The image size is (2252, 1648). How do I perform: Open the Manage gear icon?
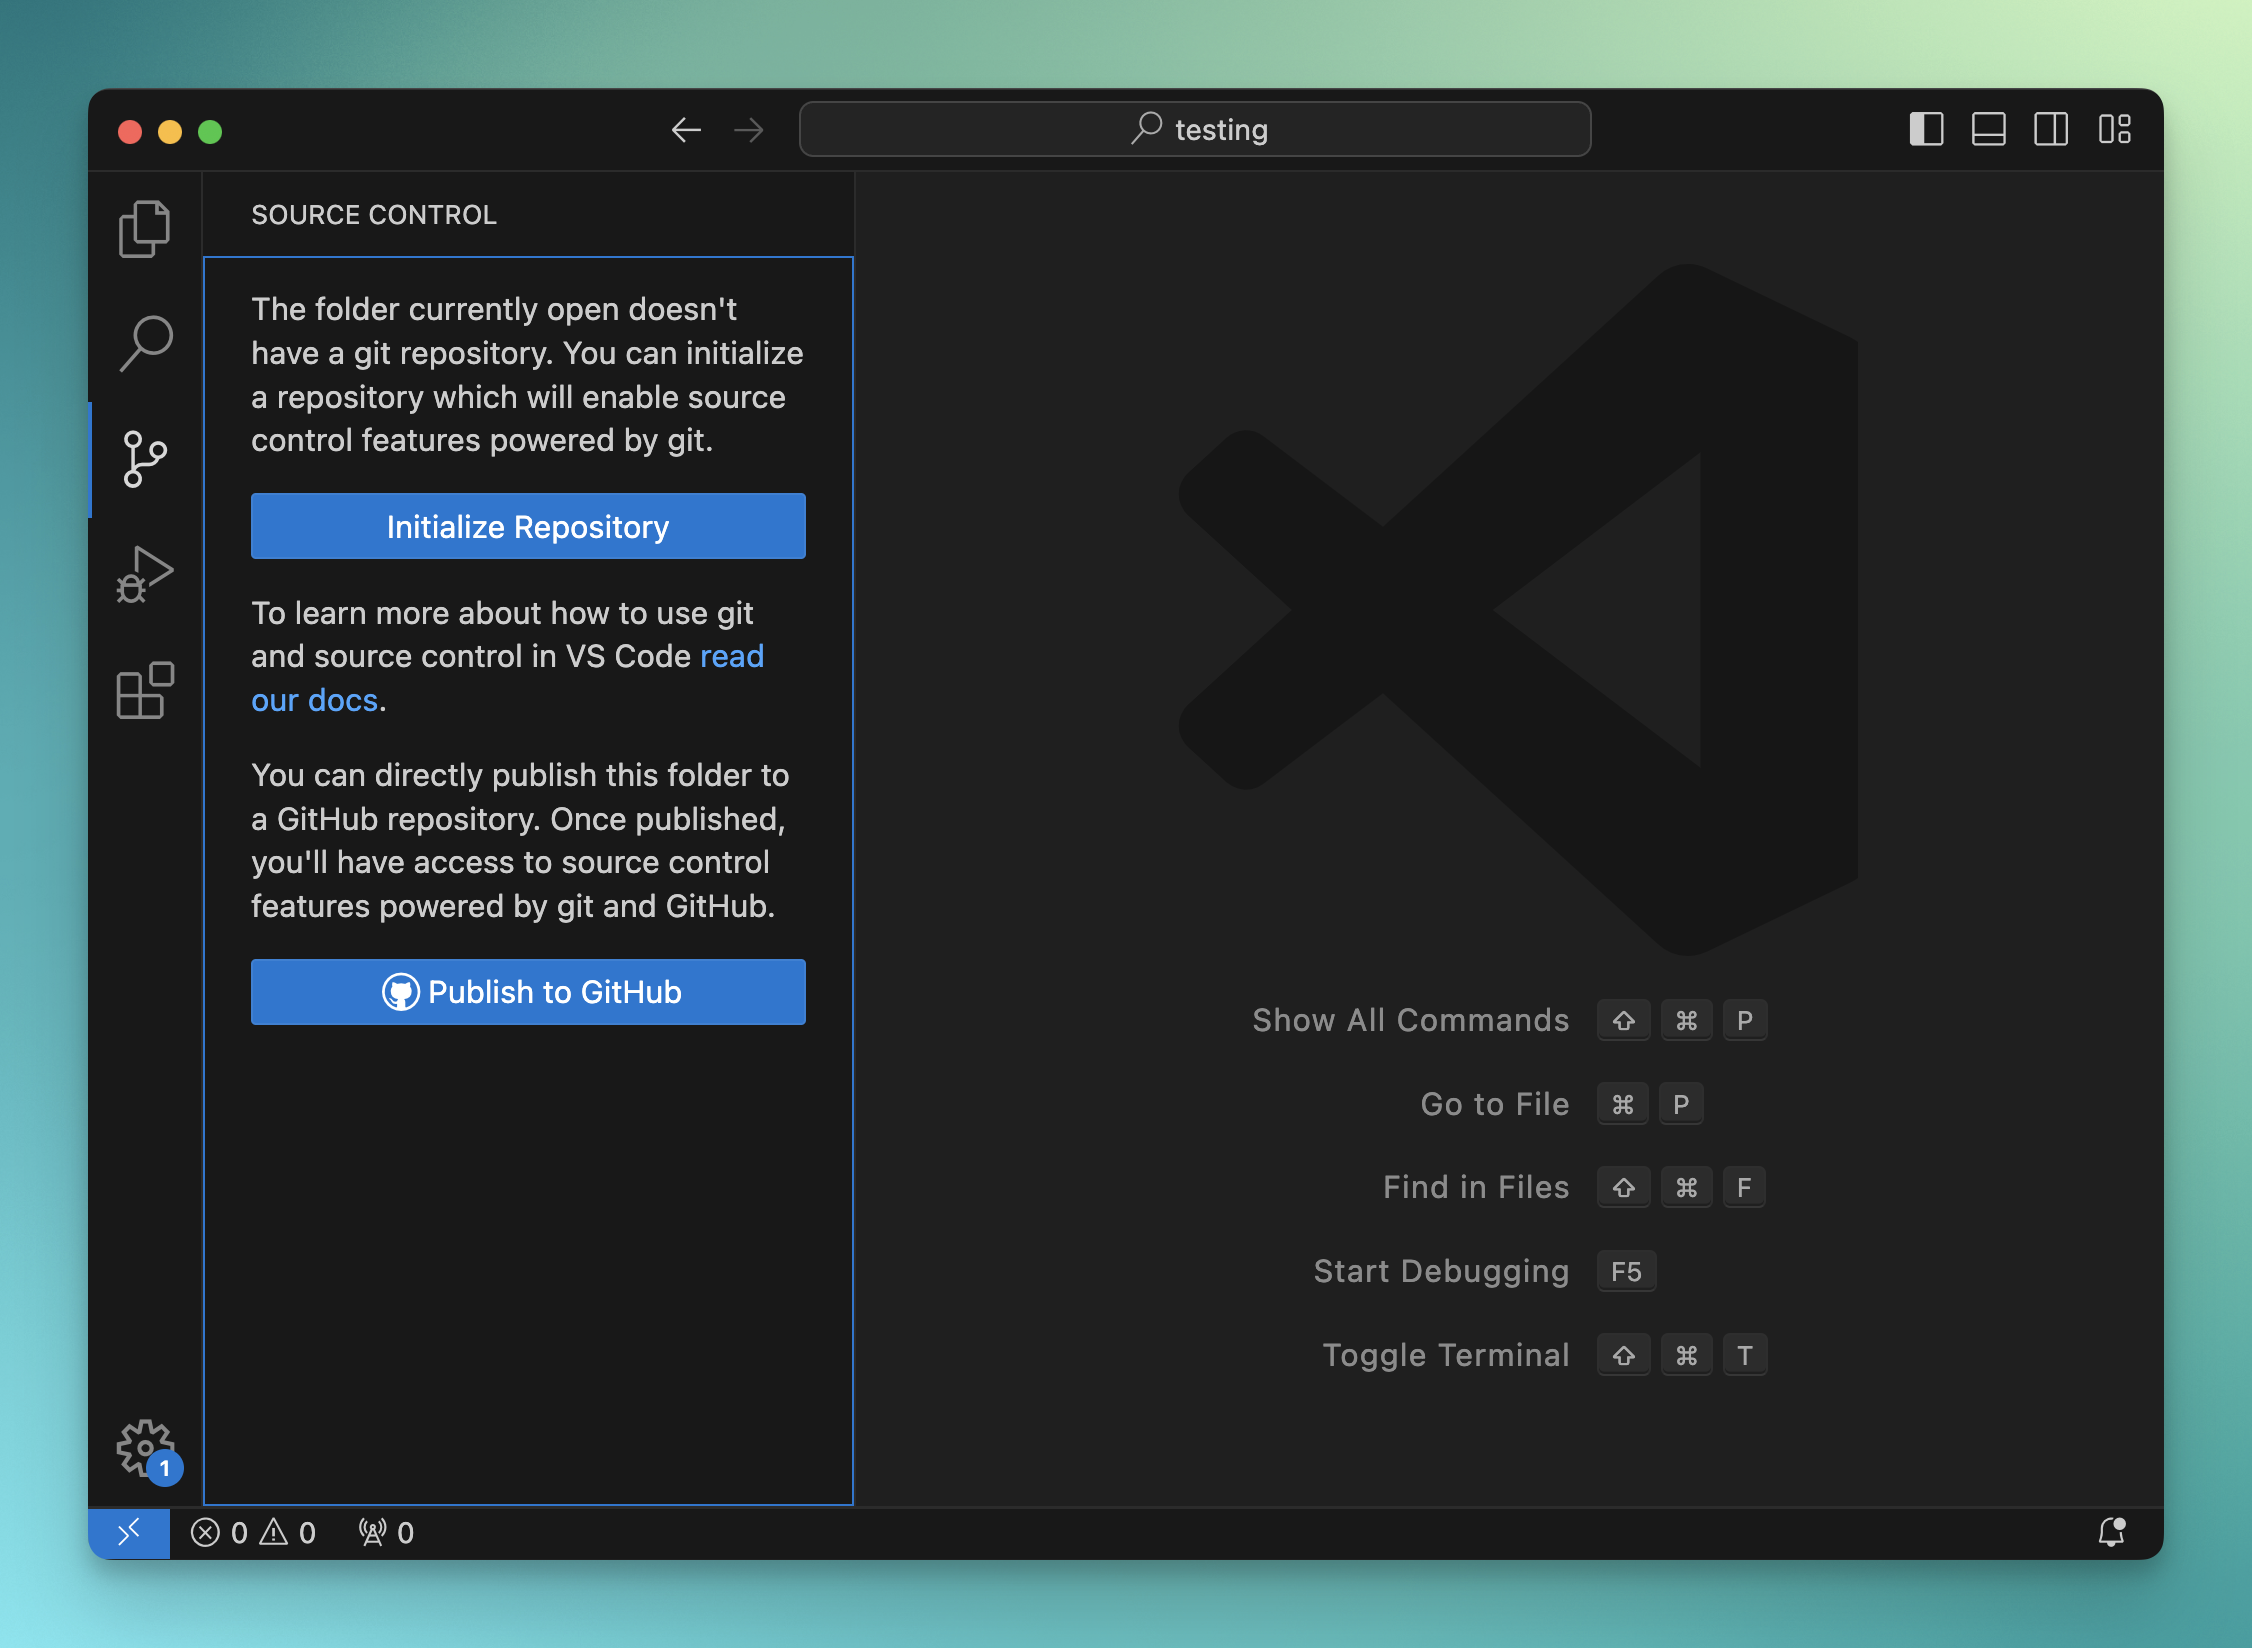tap(145, 1447)
